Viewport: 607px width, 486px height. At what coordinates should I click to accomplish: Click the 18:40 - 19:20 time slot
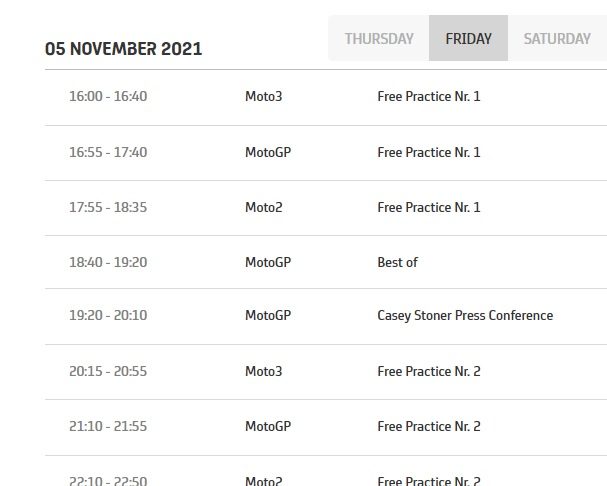[108, 262]
